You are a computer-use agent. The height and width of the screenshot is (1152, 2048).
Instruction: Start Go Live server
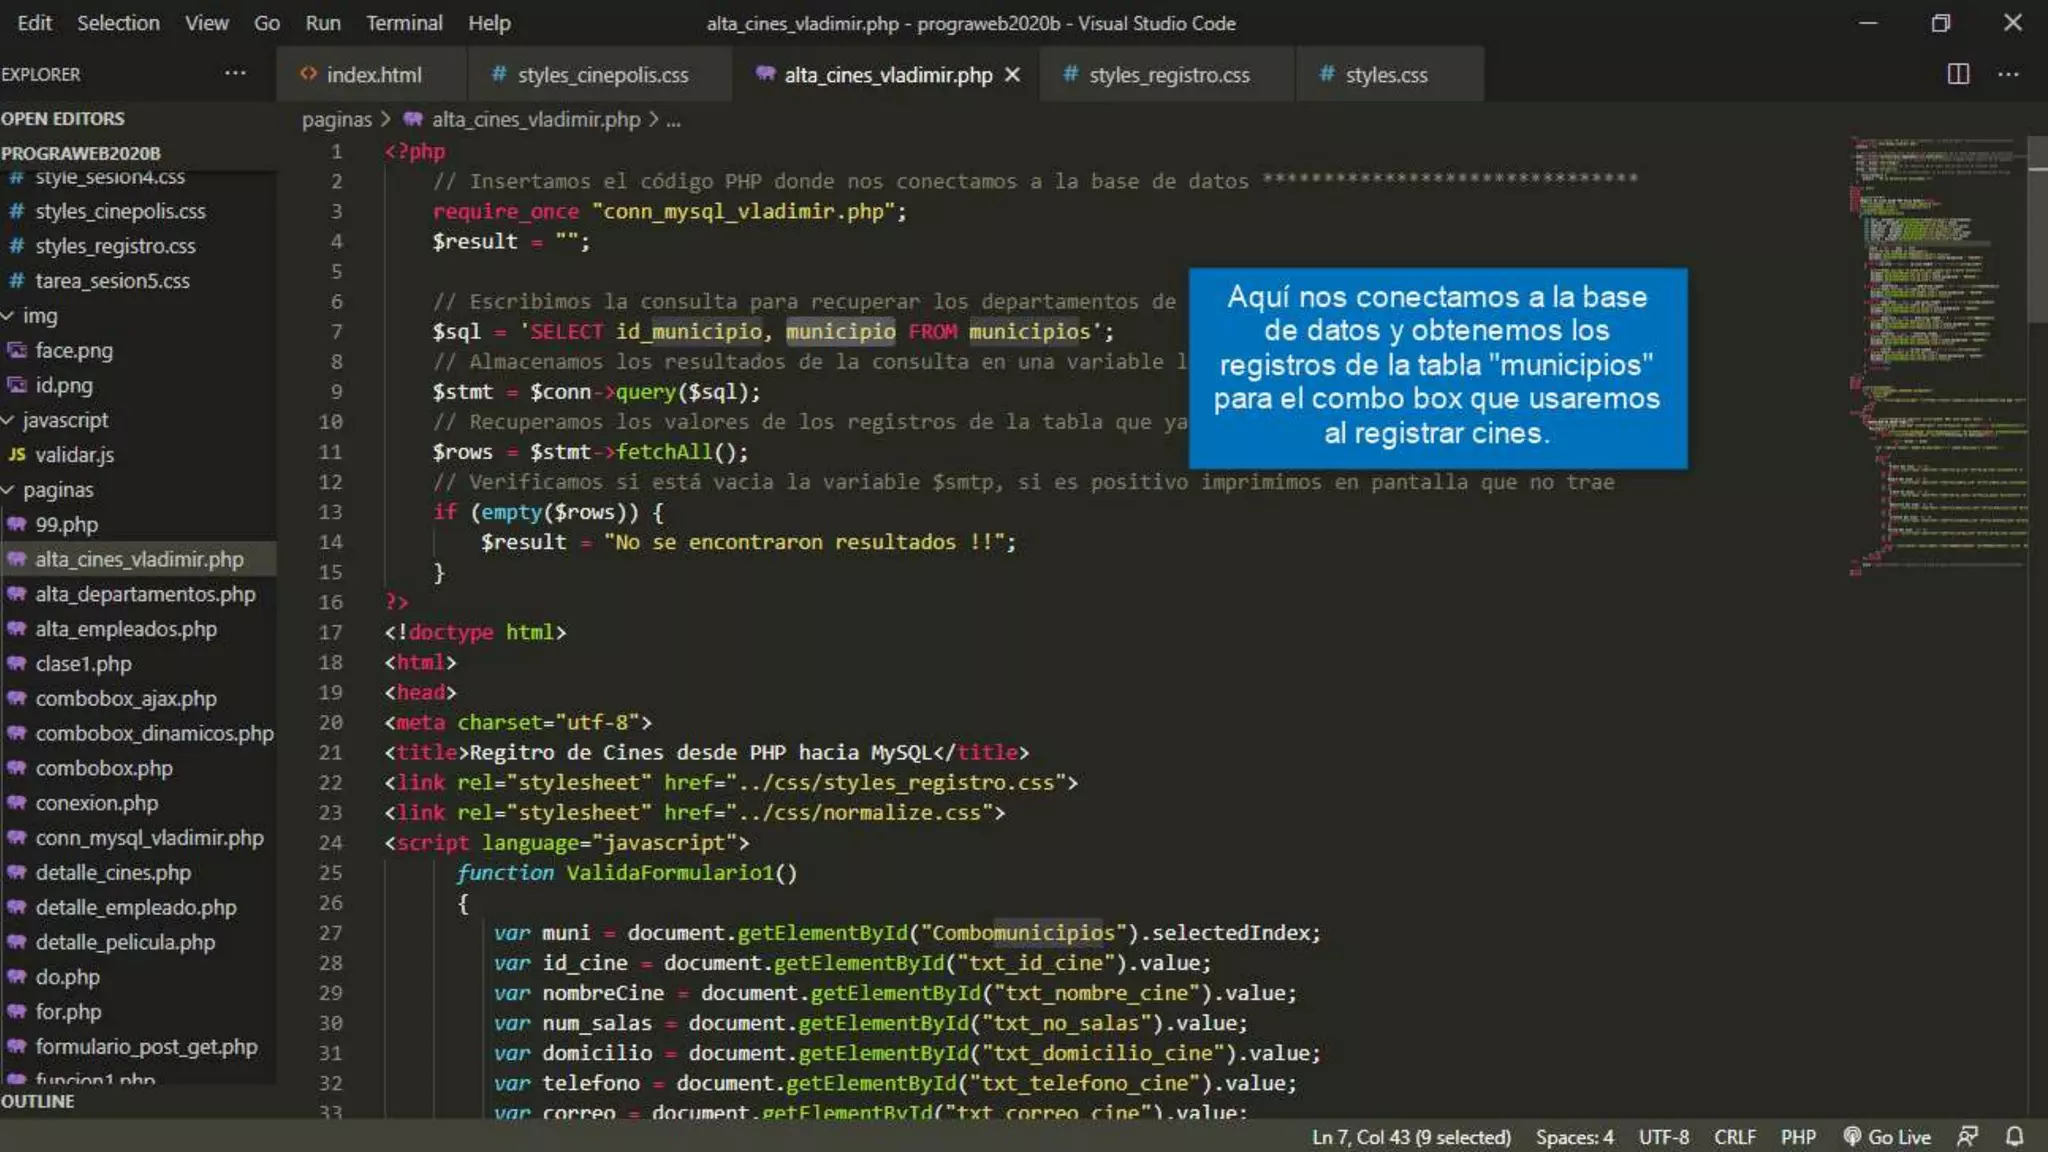click(1887, 1137)
